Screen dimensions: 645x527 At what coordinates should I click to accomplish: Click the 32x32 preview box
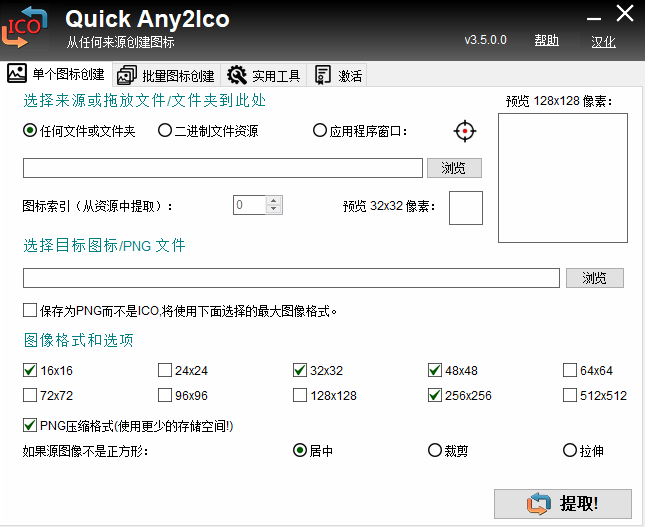click(x=466, y=208)
